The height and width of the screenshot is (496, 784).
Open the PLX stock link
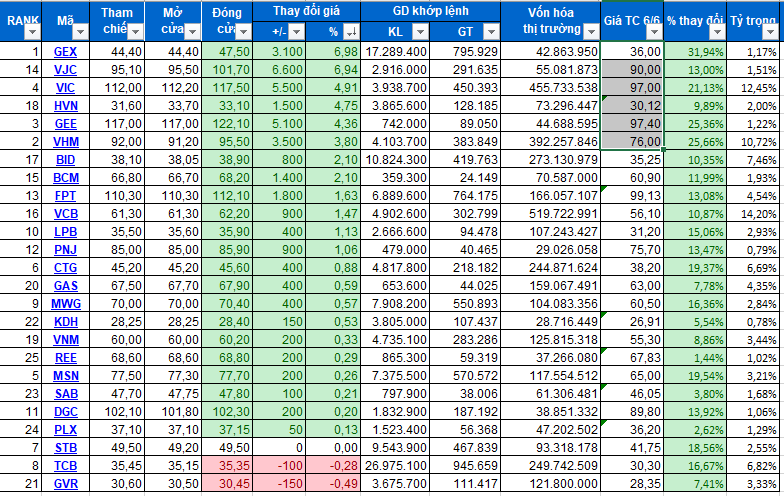(x=66, y=430)
